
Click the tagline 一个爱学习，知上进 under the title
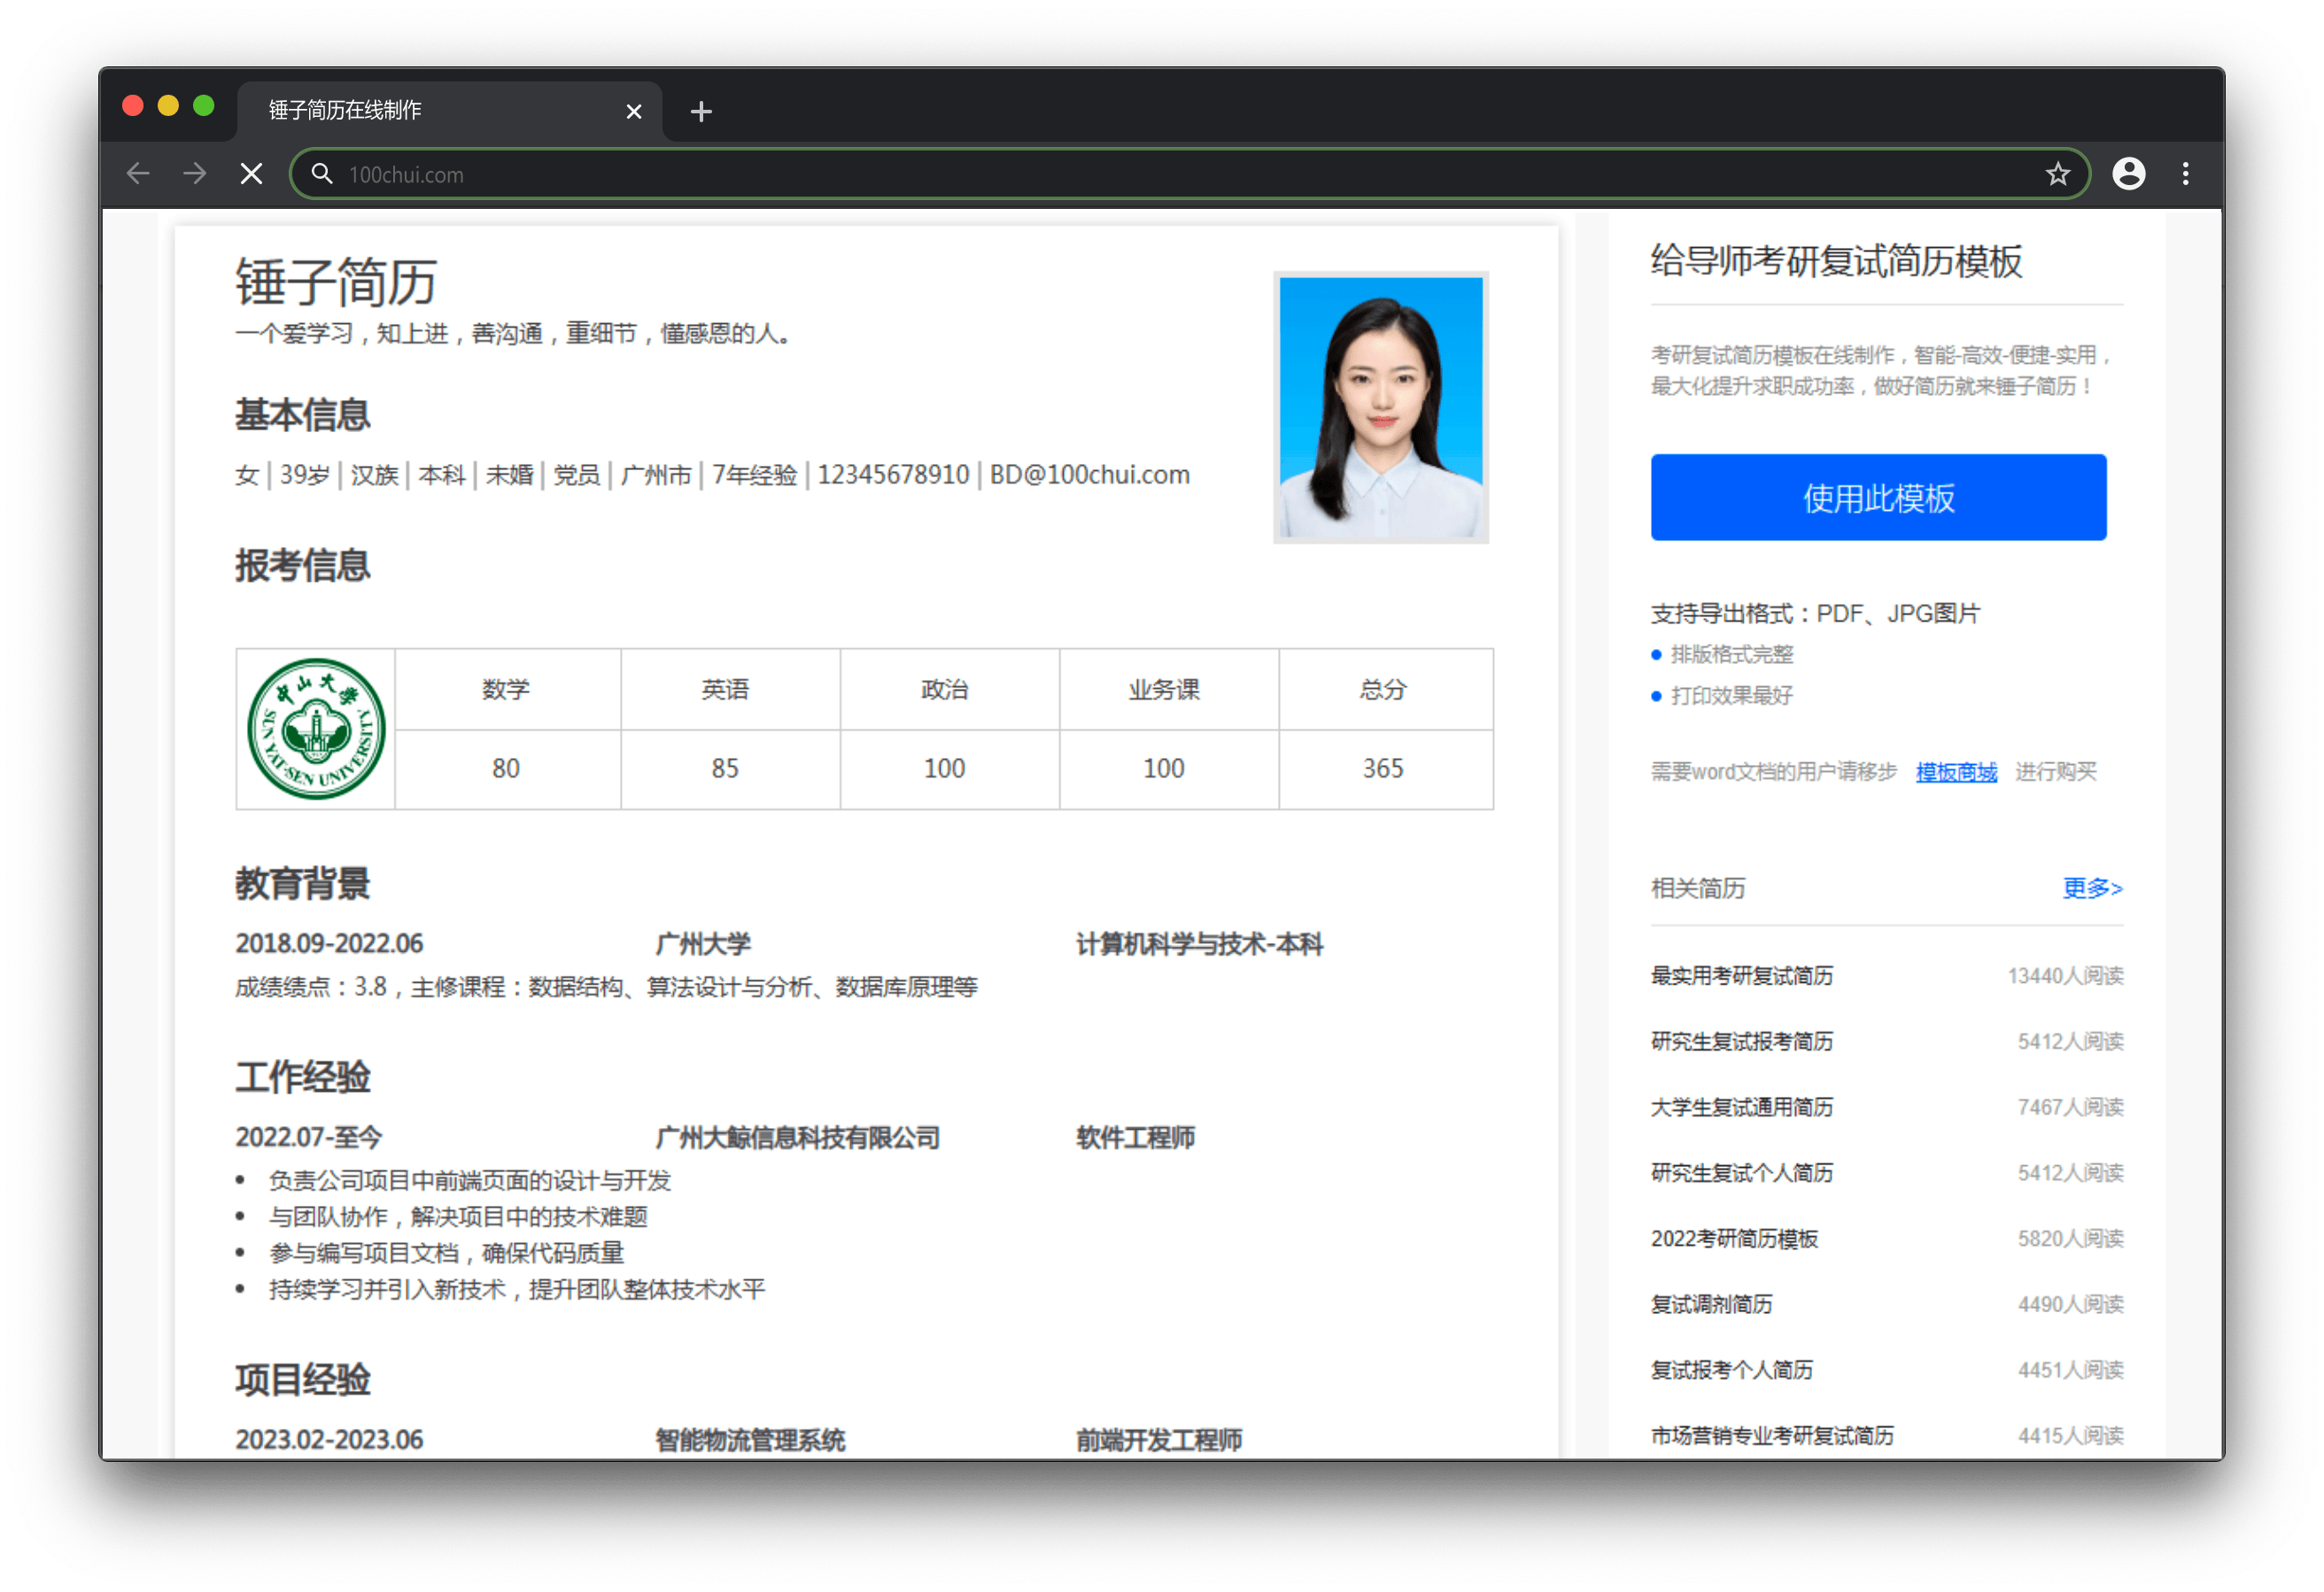pyautogui.click(x=341, y=333)
